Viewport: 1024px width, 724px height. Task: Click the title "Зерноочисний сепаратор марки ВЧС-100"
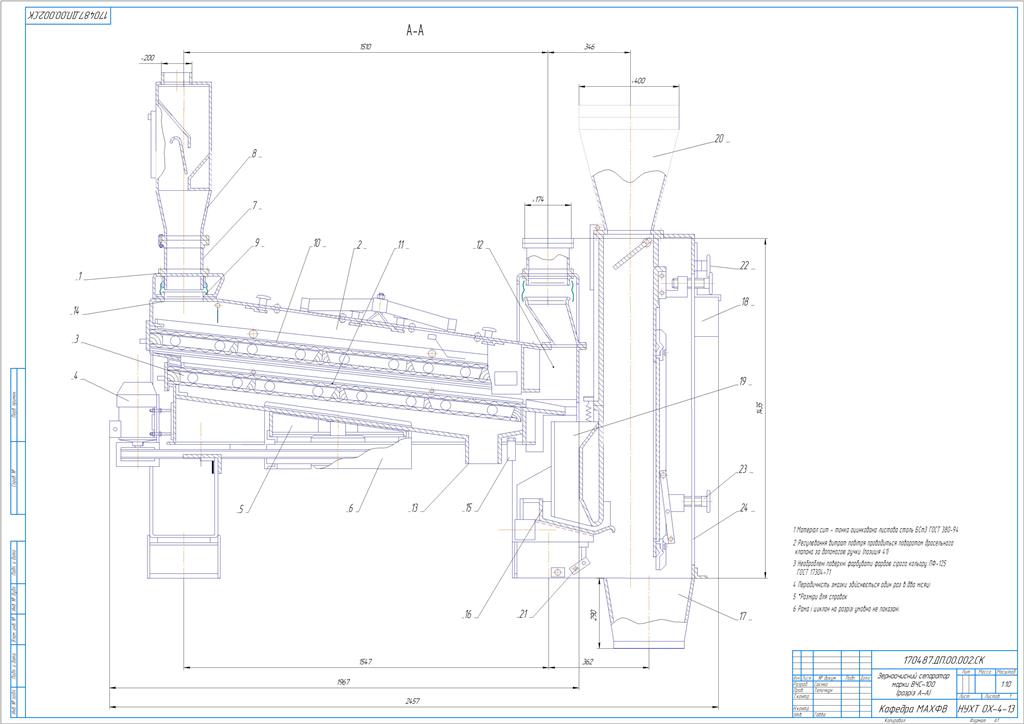click(x=914, y=680)
